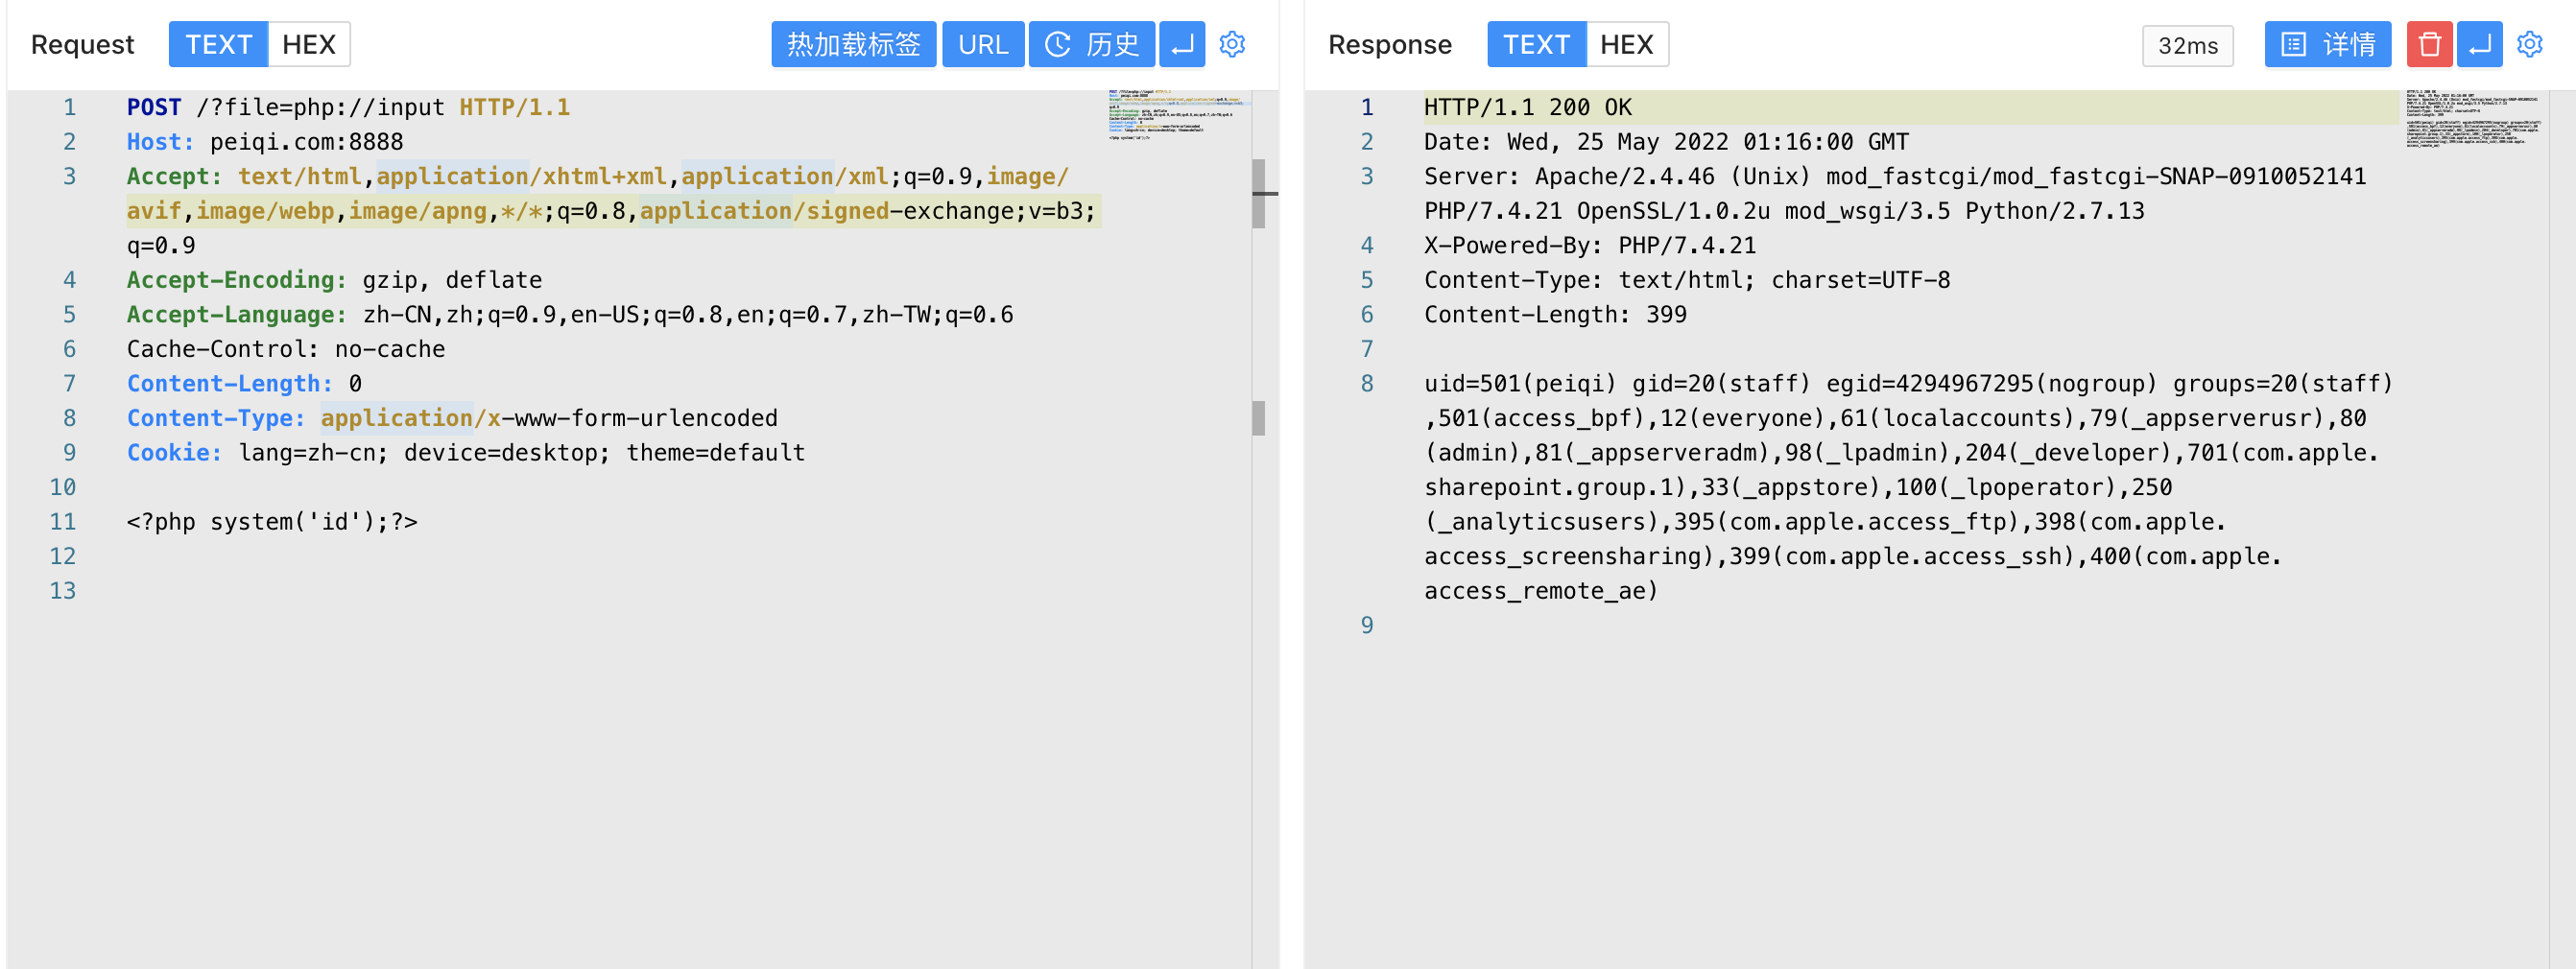
Task: Click the X-Powered-By: PHP/7.4.21 line
Action: point(1590,246)
